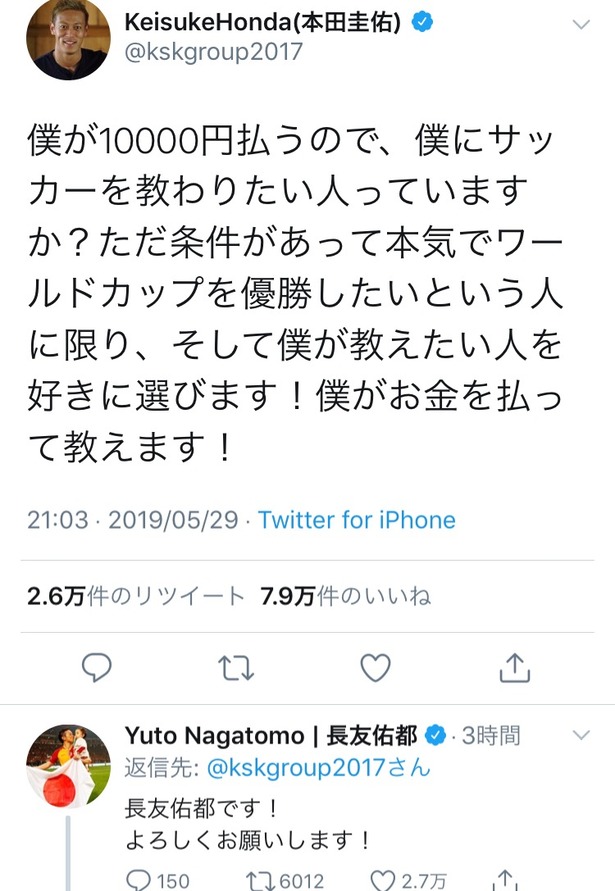
Task: Open chevron menu on KeisukeHonda's tweet
Action: [581, 24]
